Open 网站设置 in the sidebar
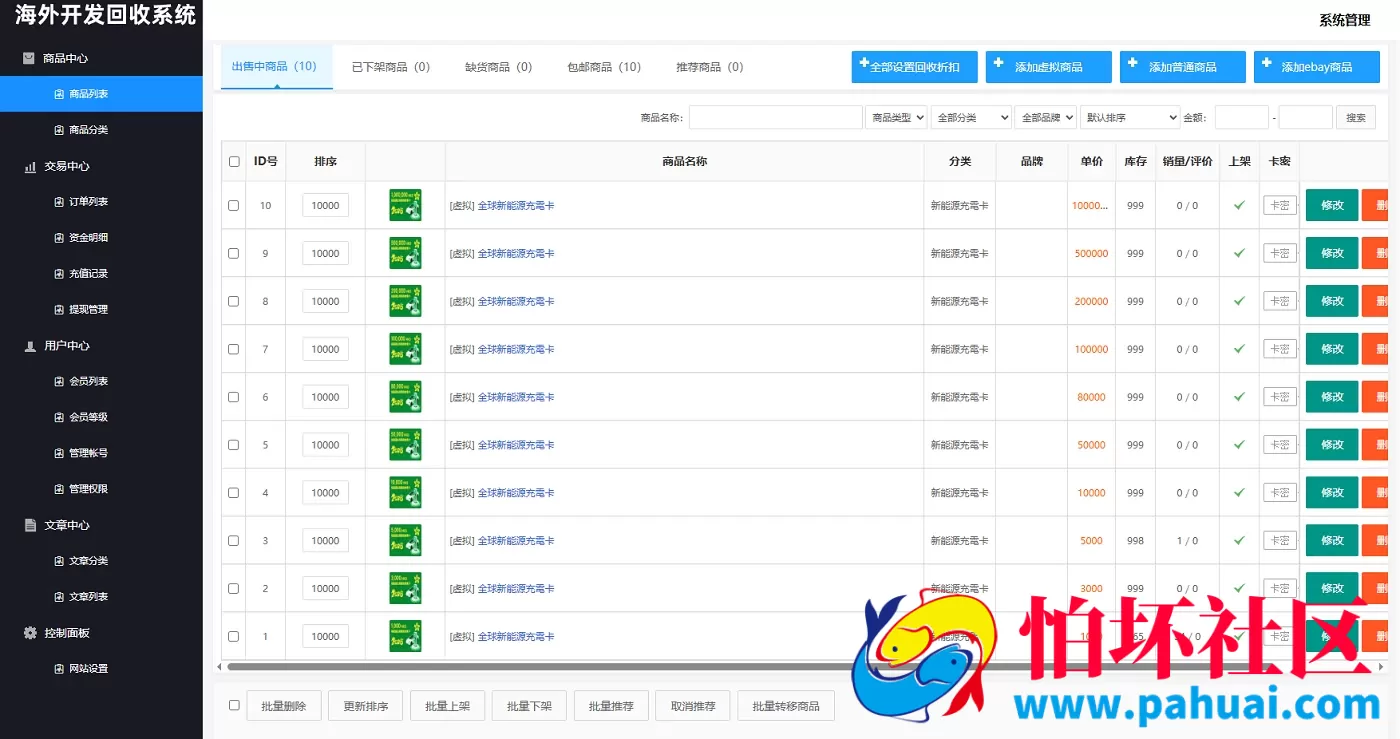1400x739 pixels. pos(88,669)
